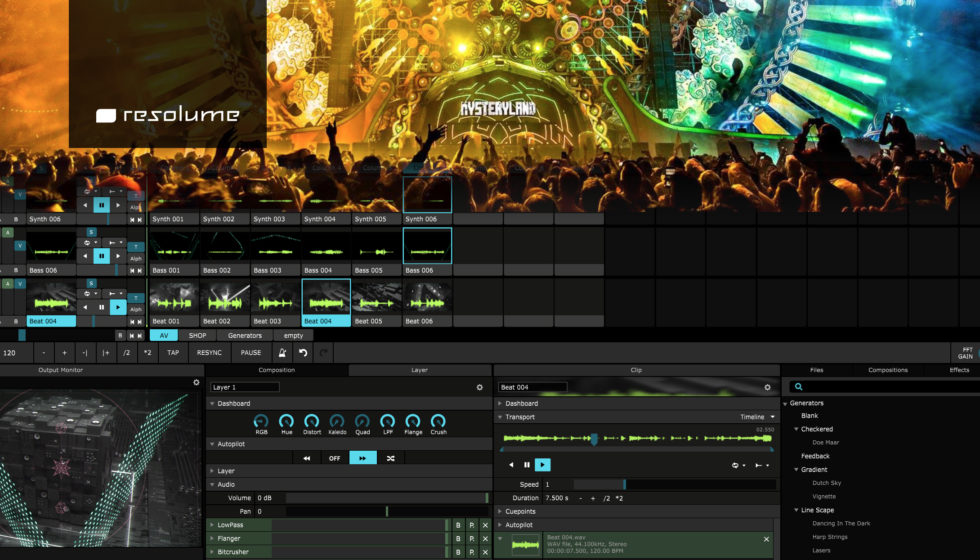Toggle solo S on Bass 006 layer

[x=91, y=232]
